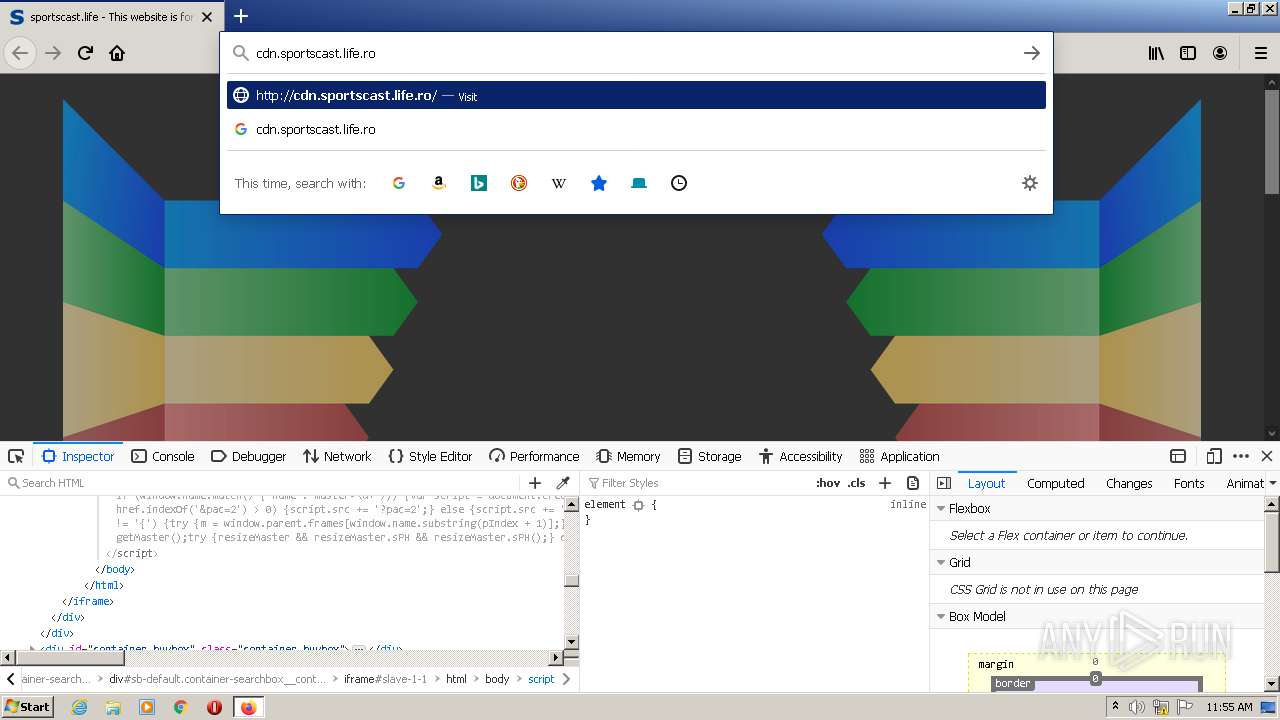Search this time with Amazon
1280x720 pixels.
pos(439,183)
